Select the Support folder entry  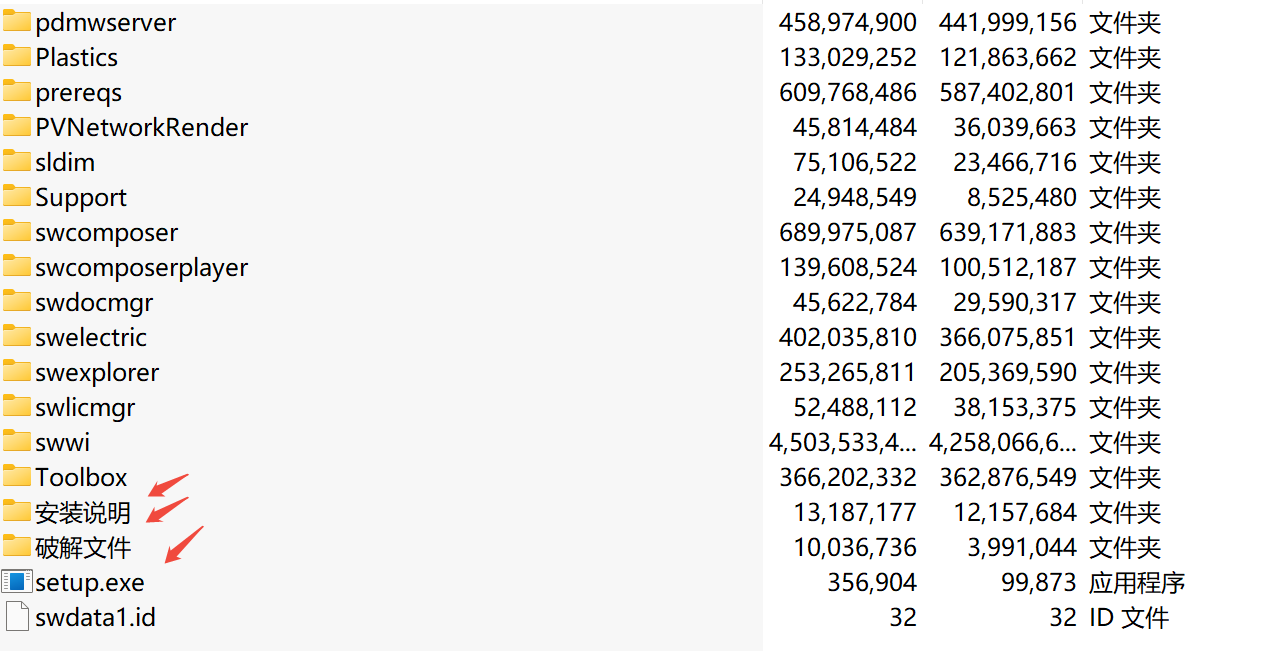click(81, 197)
